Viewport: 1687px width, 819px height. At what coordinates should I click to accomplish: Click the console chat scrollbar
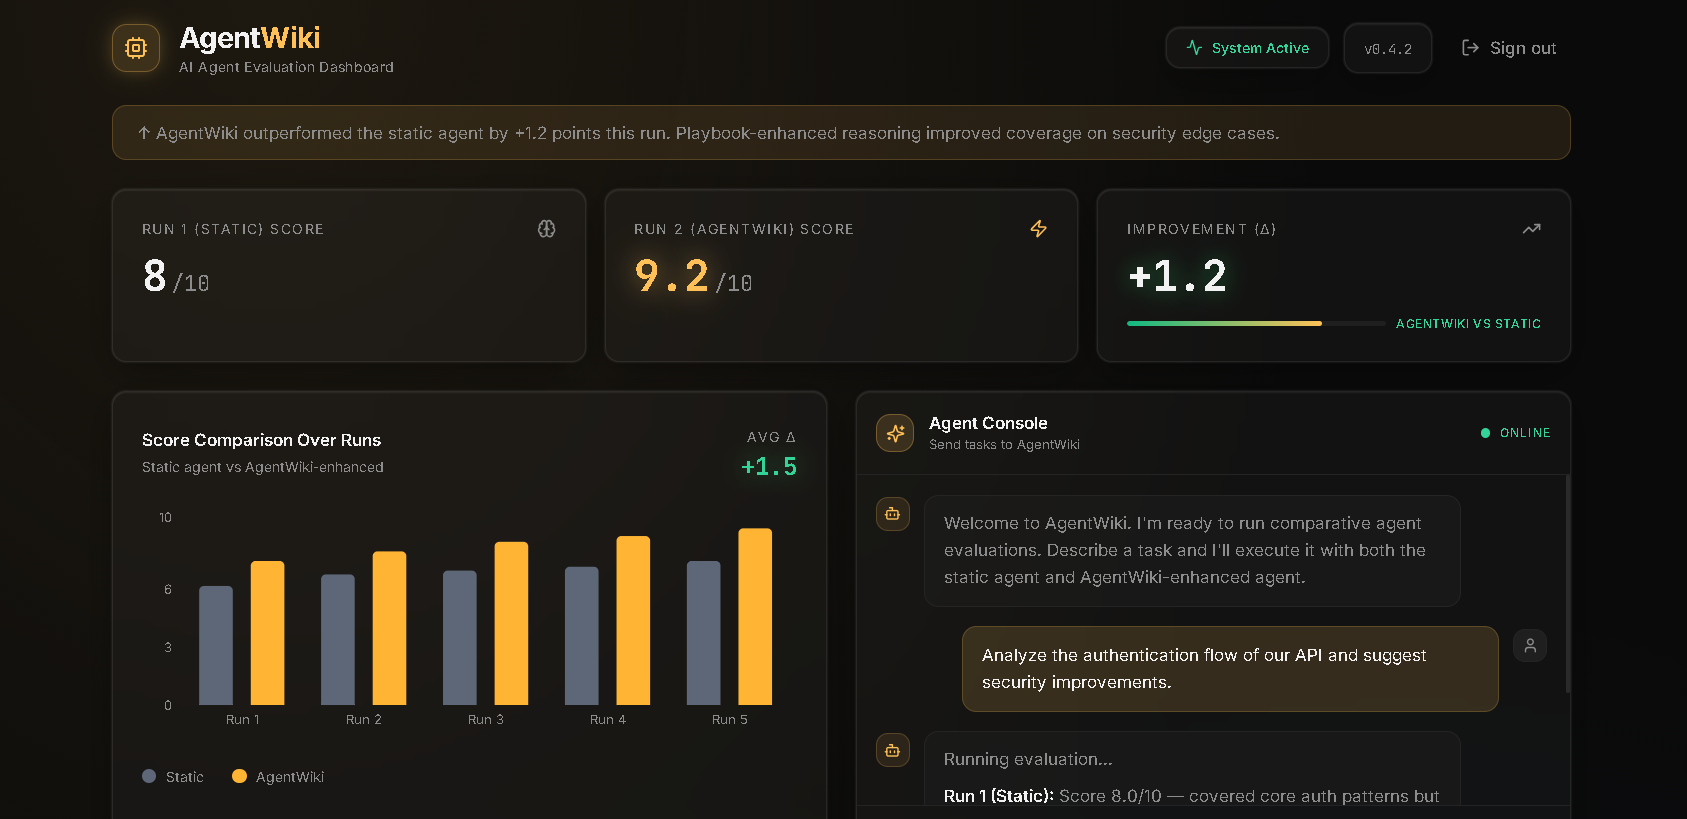[x=1567, y=584]
